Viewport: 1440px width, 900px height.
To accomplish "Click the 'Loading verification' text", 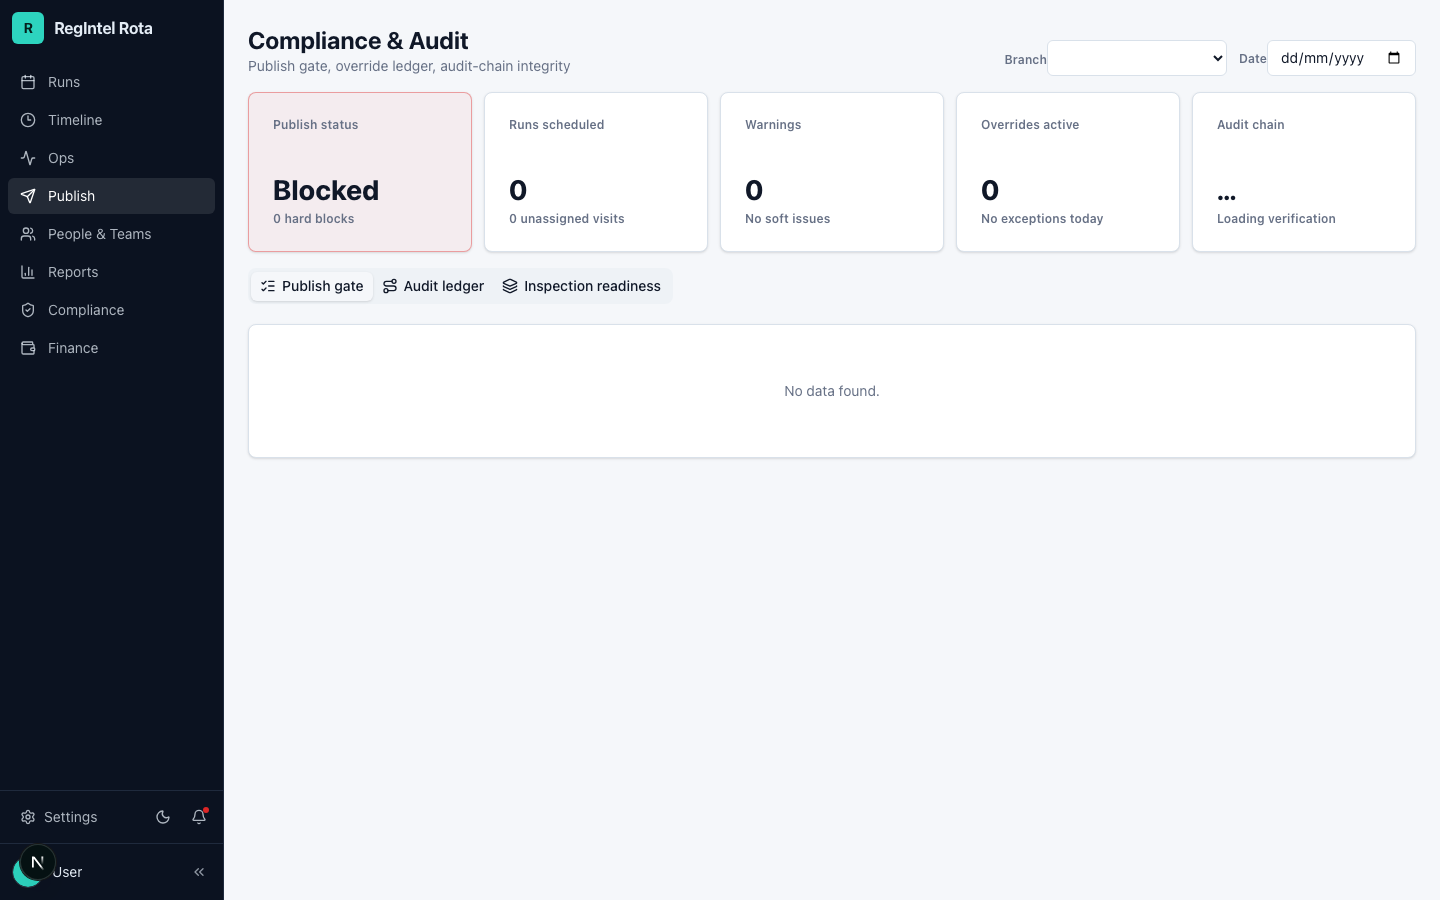I will pos(1276,219).
